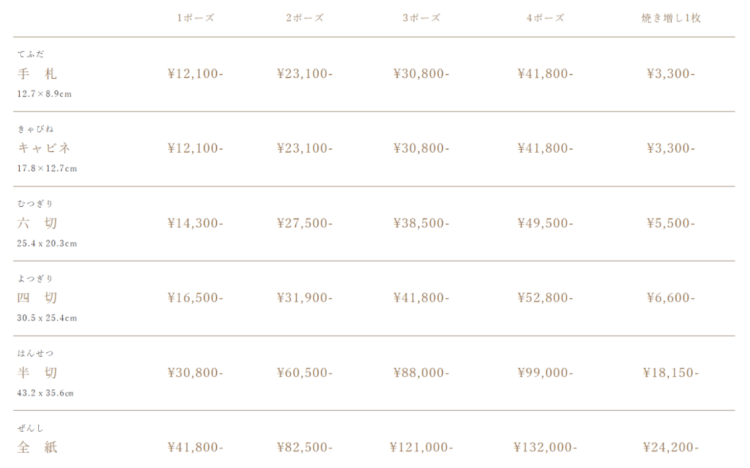Click the 2ポーズ column header
Viewport: 750px width, 468px height.
coord(305,18)
